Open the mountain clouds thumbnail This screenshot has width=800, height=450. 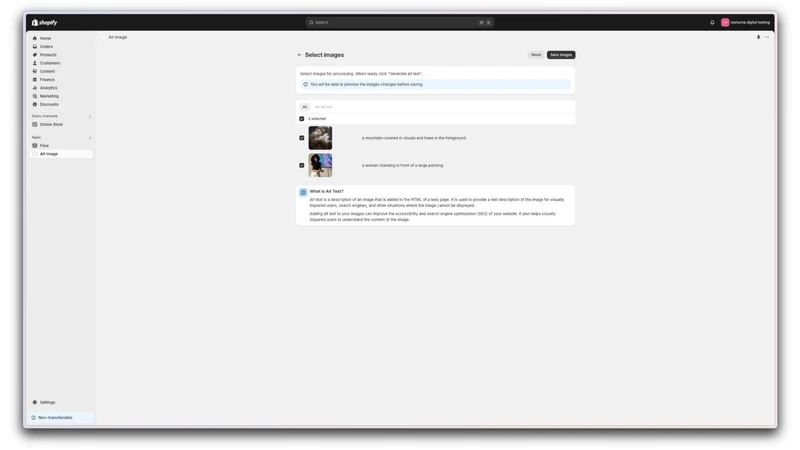click(x=320, y=138)
